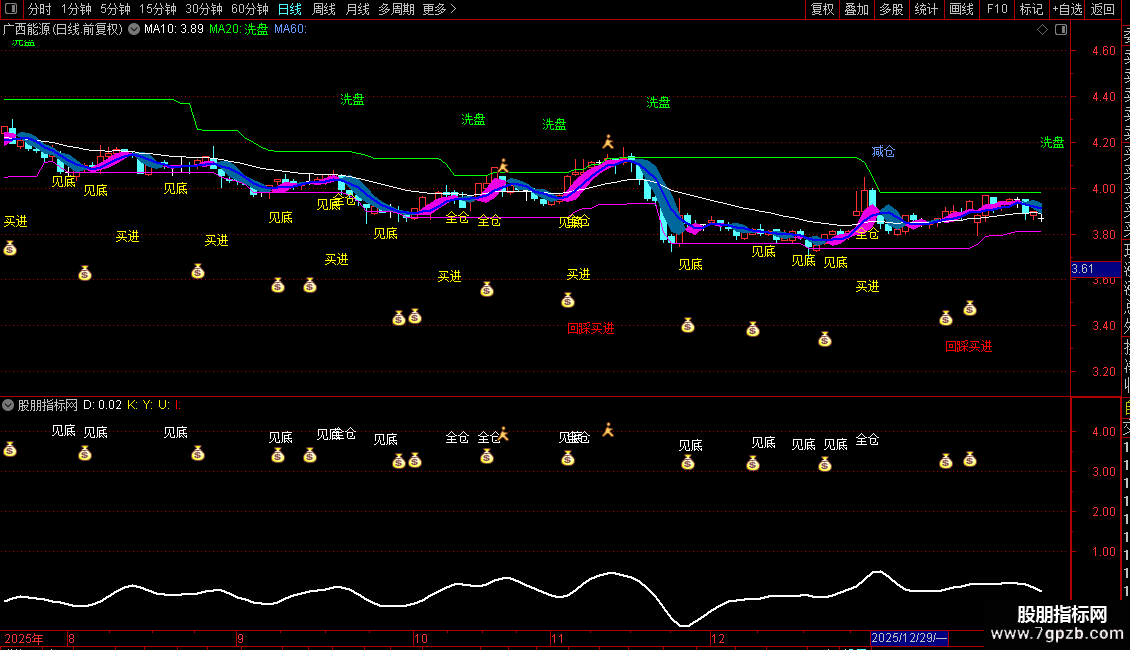Add stock via +自选 button
Screen dimensions: 1130x650
click(x=1067, y=9)
